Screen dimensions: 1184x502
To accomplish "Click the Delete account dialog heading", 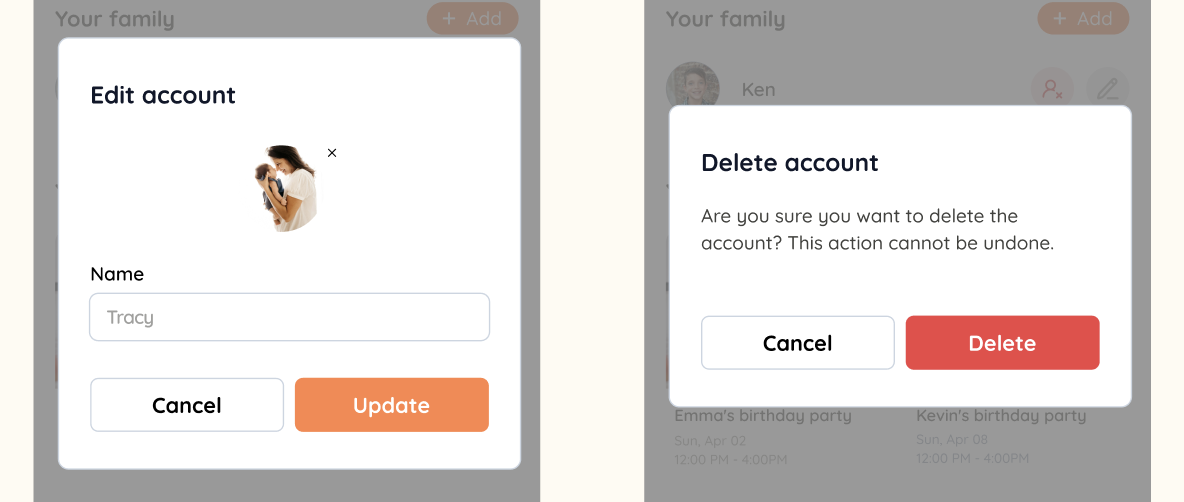I will [790, 162].
